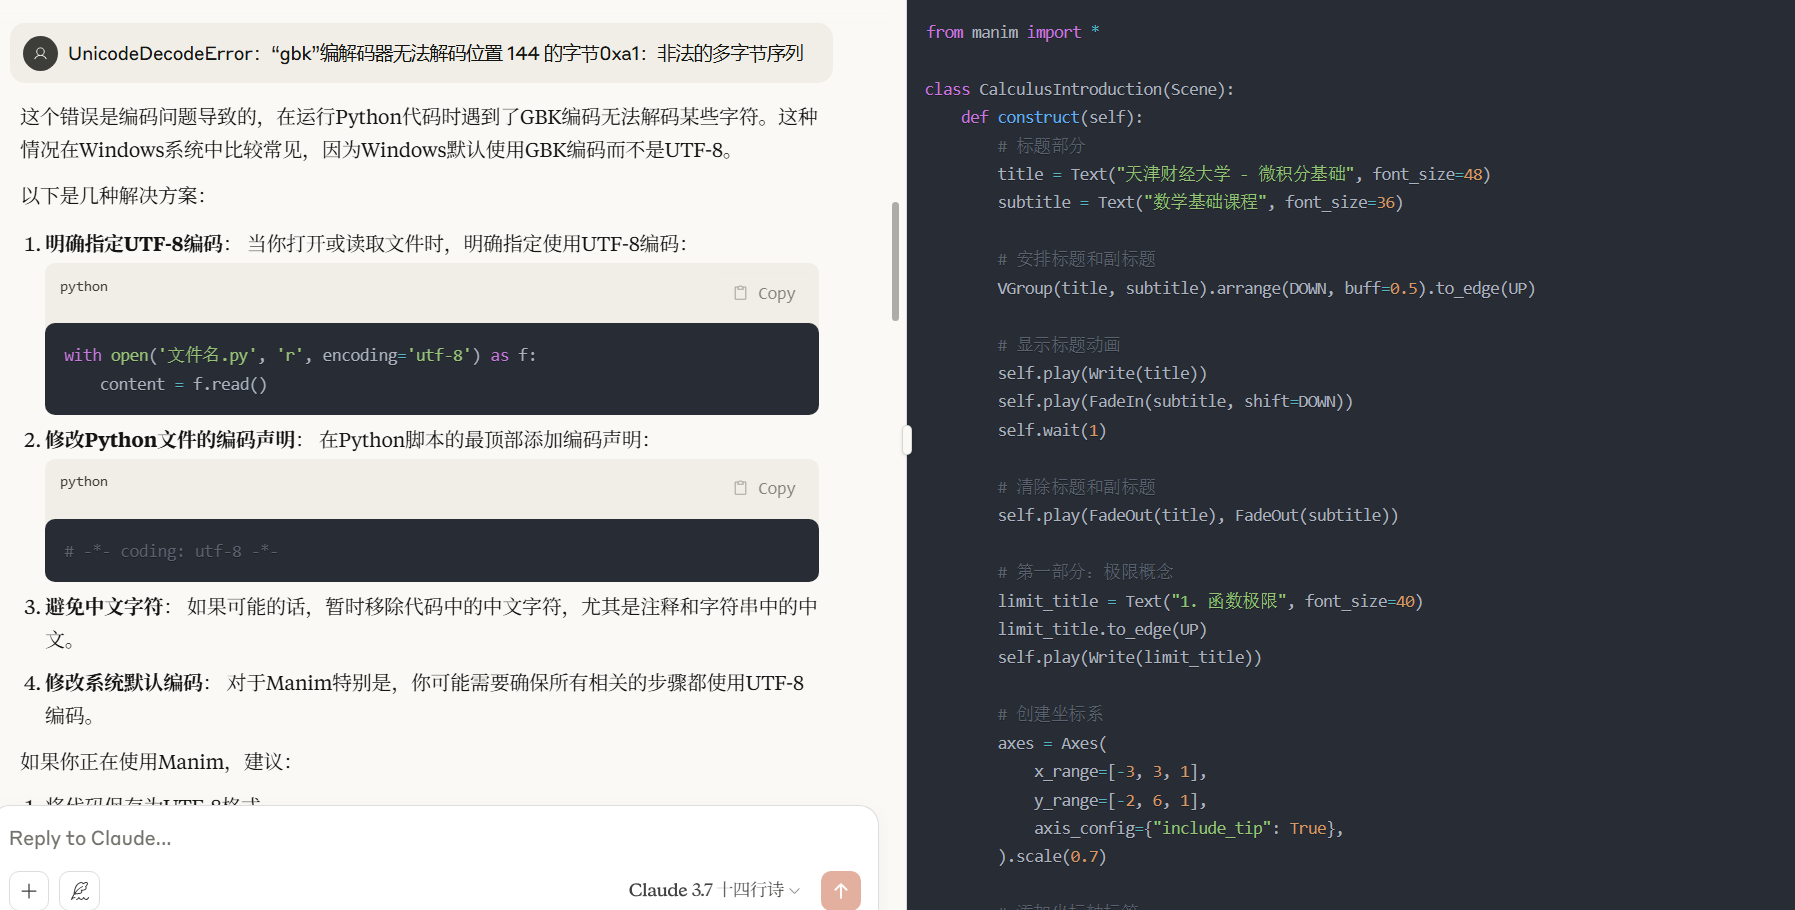Screen dimensions: 1795x910
Task: Click heading '修改Python文件的编码声明'
Action: (x=171, y=440)
